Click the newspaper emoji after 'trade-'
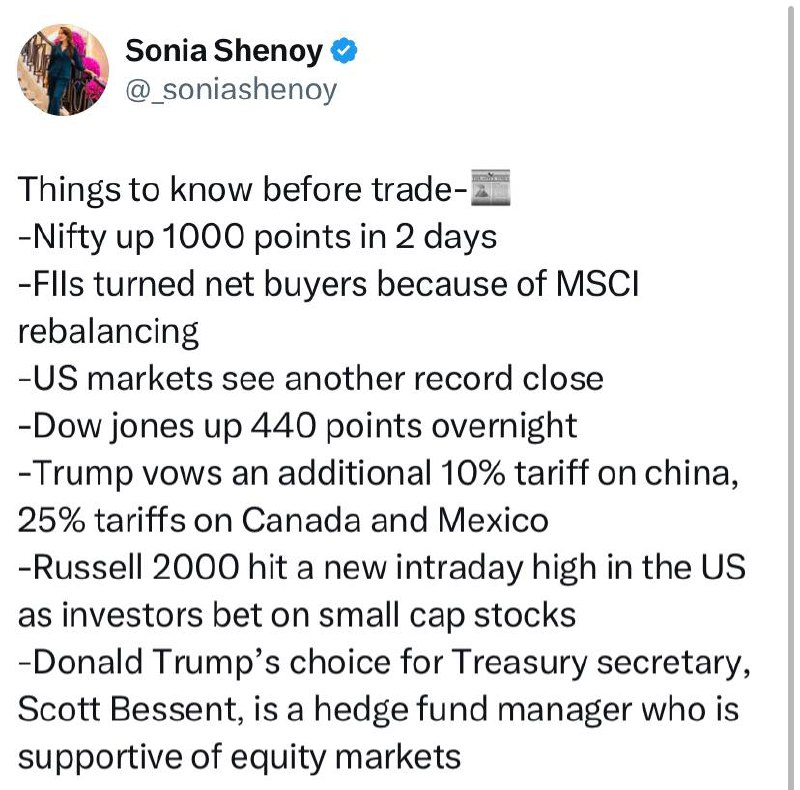Viewport: 800px width, 790px height. point(490,188)
